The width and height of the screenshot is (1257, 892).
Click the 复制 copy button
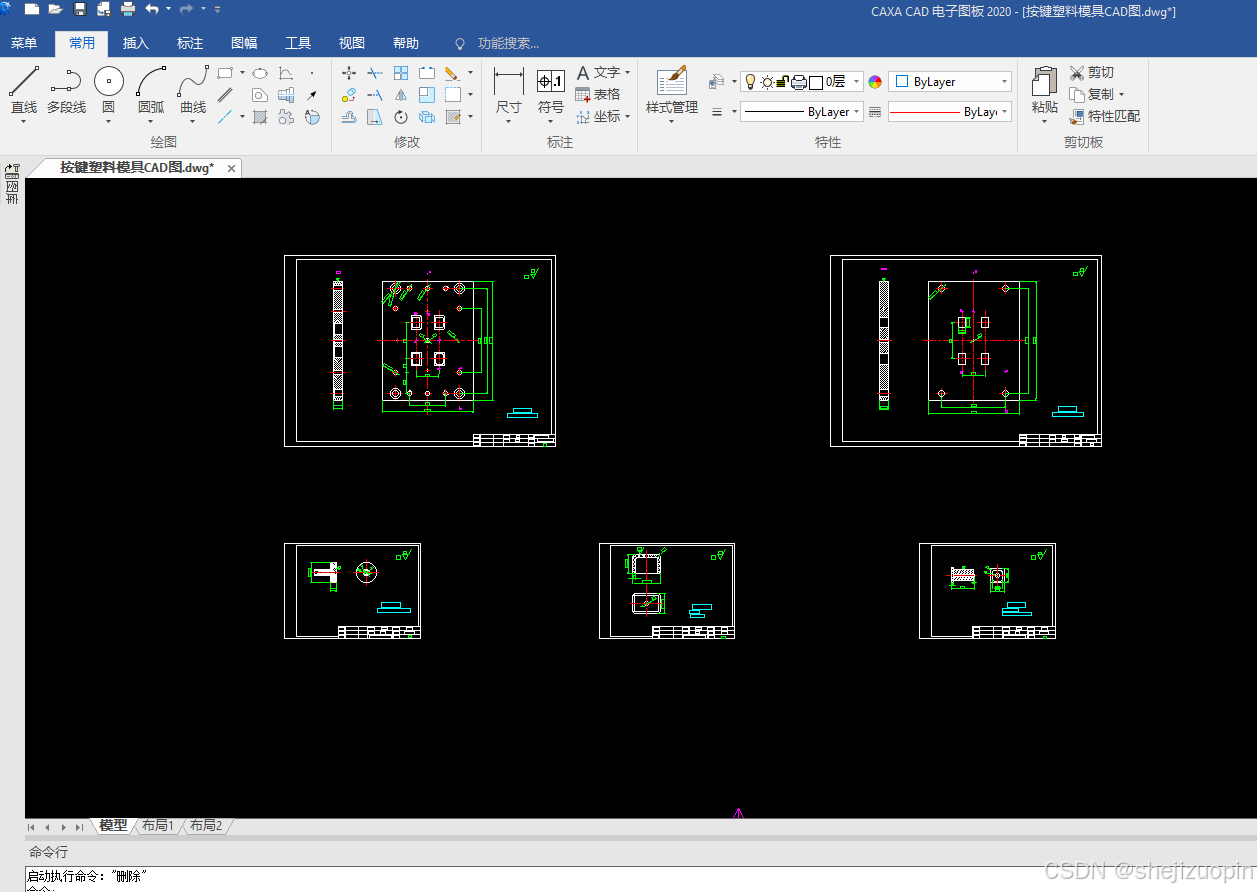(1091, 94)
